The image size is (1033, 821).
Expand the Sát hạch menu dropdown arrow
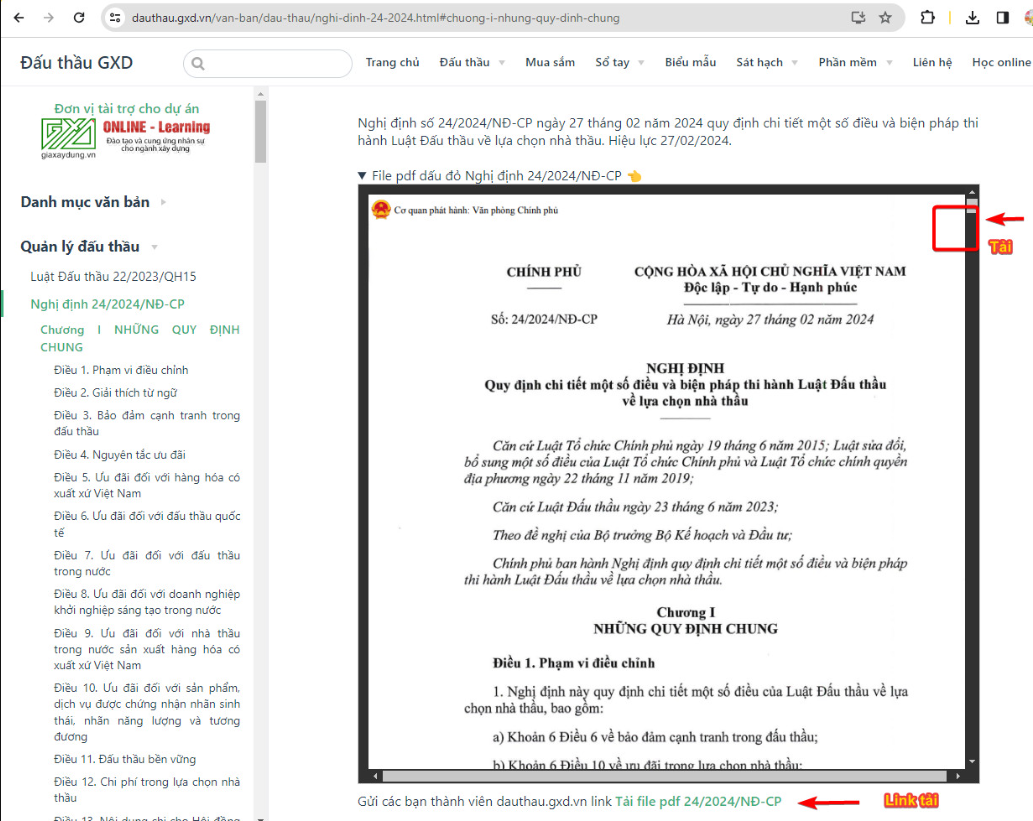coord(795,63)
